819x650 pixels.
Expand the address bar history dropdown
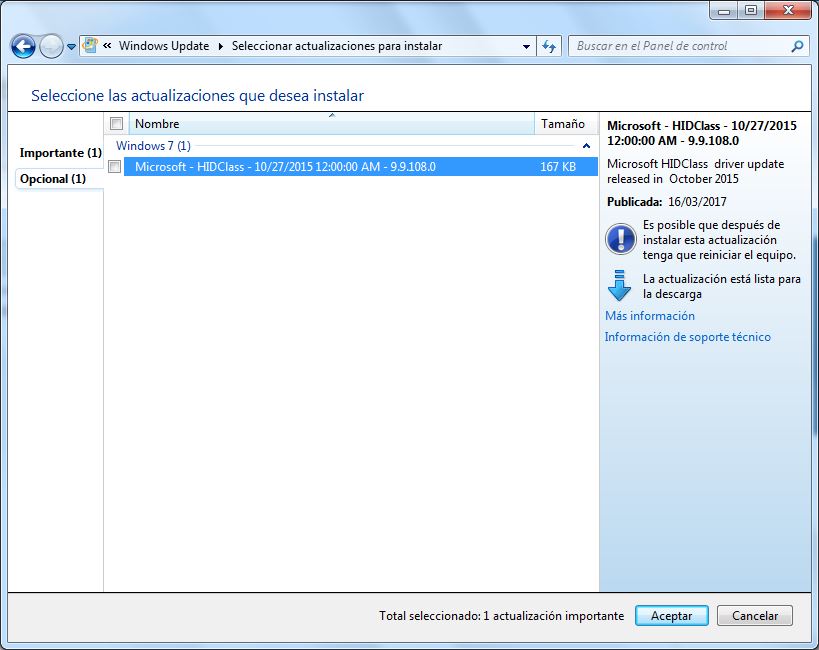pyautogui.click(x=526, y=46)
